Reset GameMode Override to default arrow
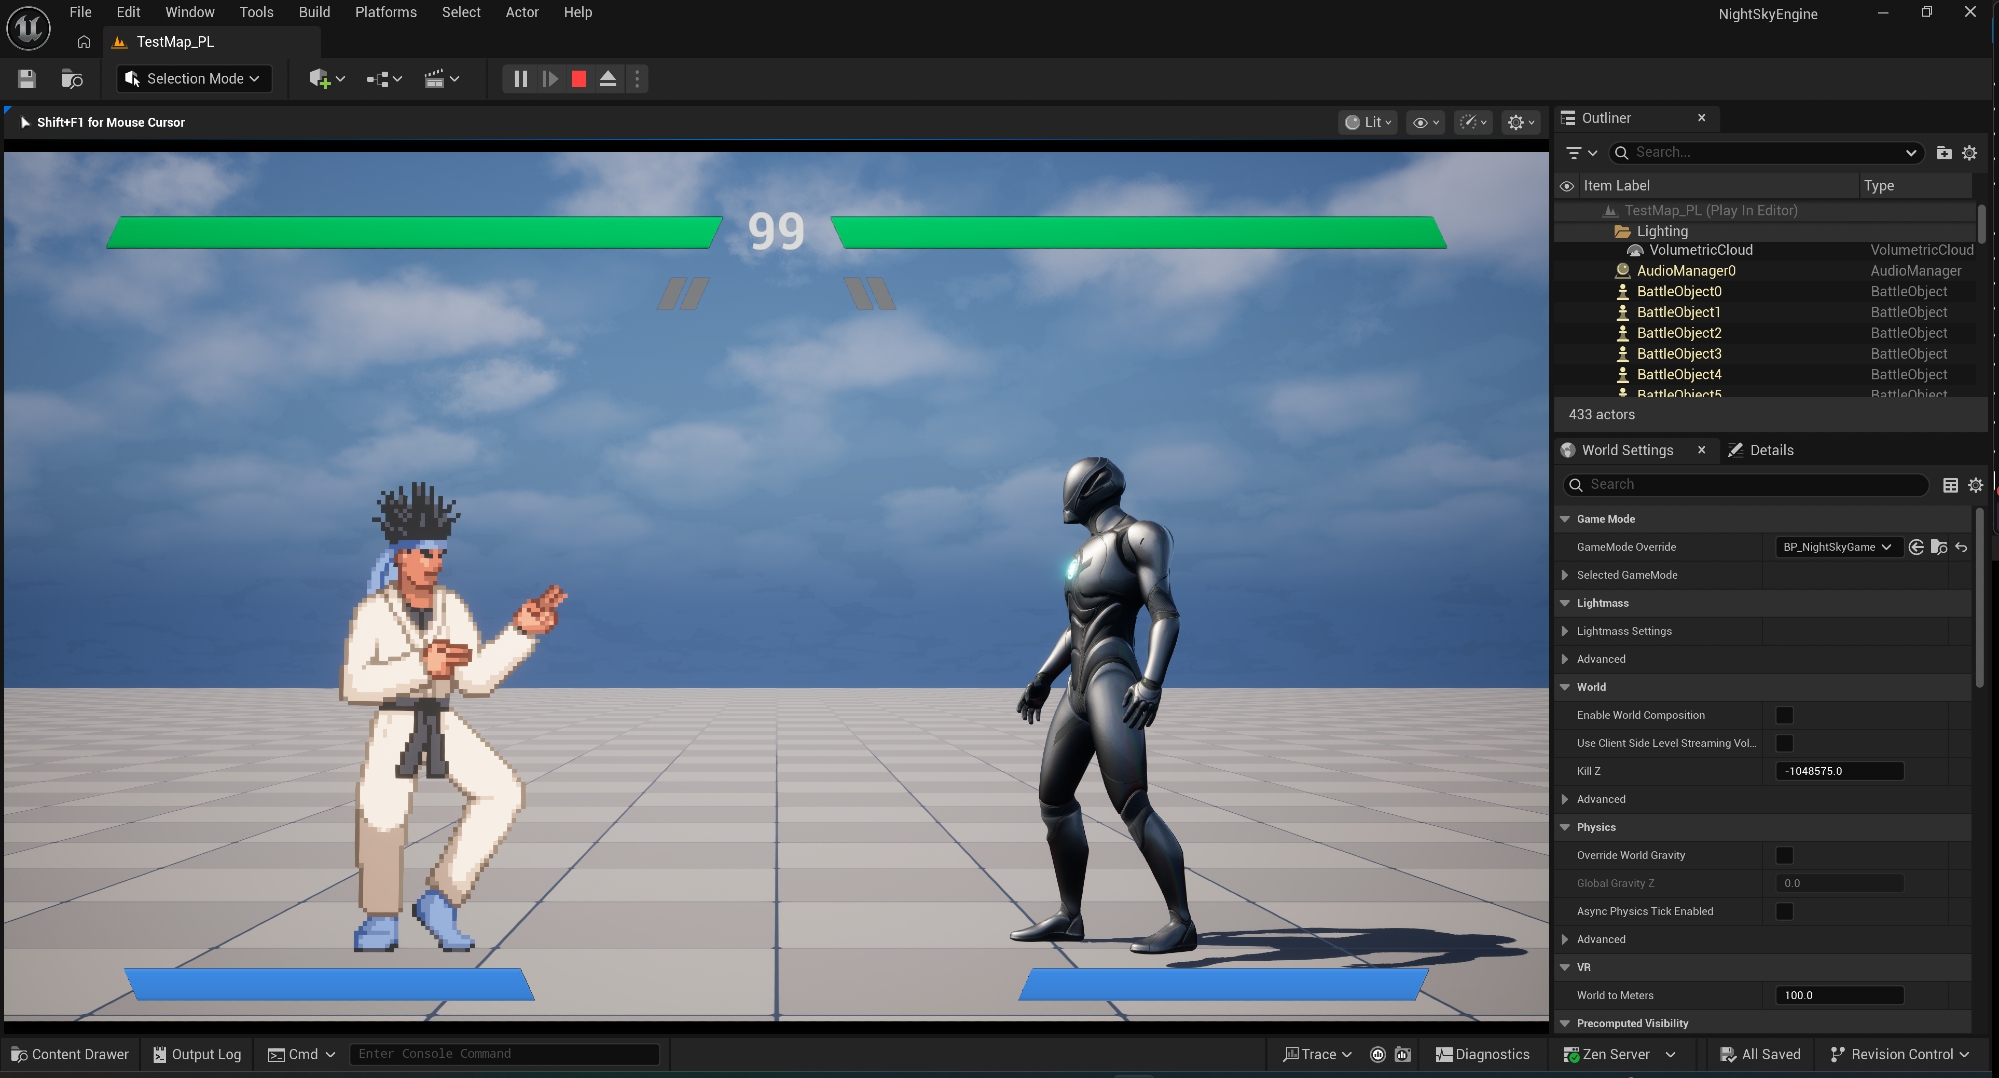Image resolution: width=1999 pixels, height=1078 pixels. [x=1961, y=547]
